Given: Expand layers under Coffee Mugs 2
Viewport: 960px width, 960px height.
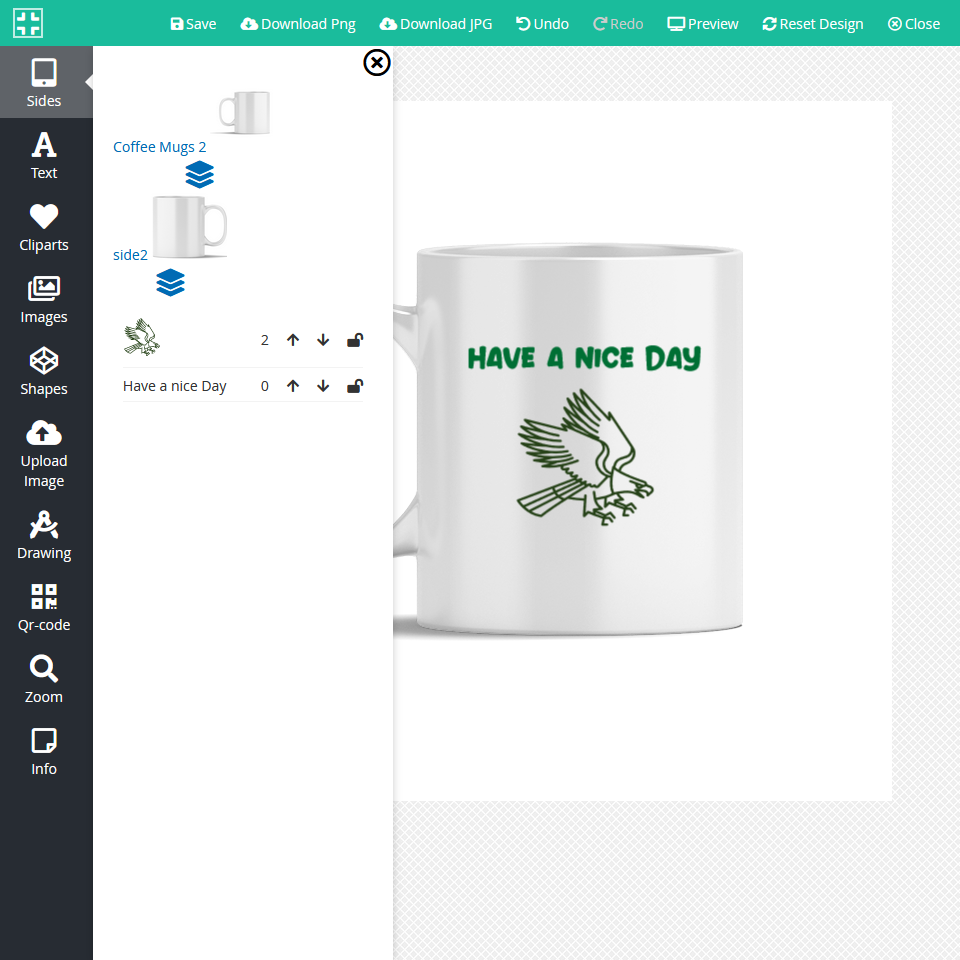Looking at the screenshot, I should pyautogui.click(x=200, y=175).
